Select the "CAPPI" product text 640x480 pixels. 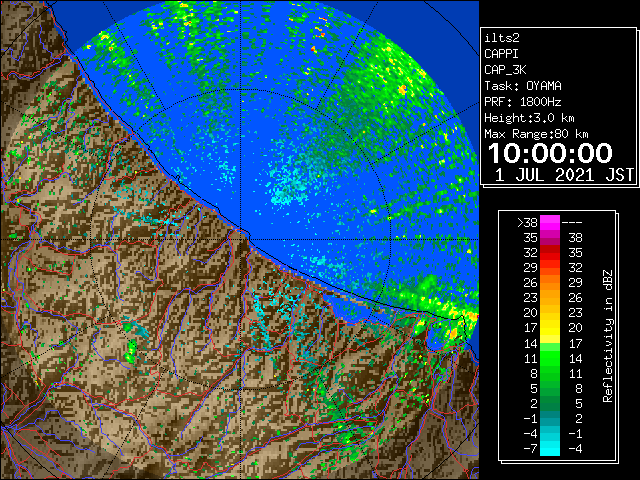[501, 54]
